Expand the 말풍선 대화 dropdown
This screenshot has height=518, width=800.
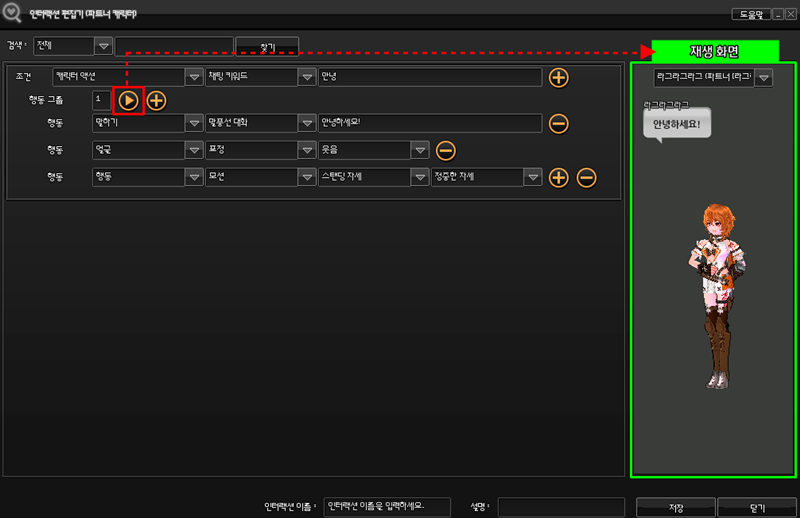click(307, 123)
